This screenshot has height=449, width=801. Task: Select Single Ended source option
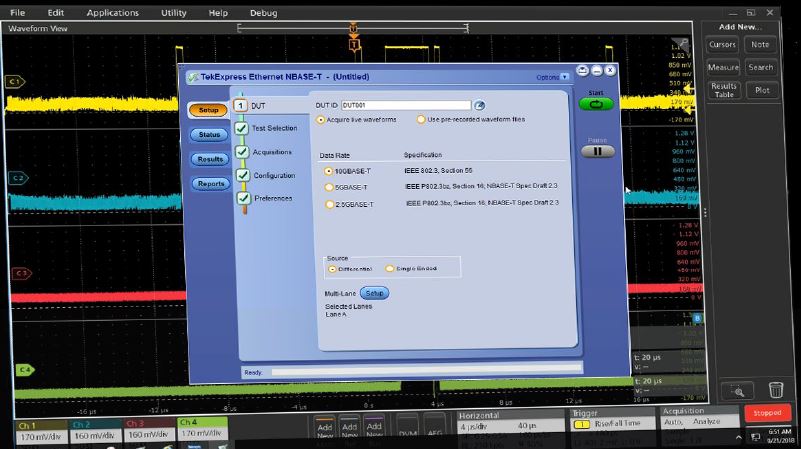[390, 268]
